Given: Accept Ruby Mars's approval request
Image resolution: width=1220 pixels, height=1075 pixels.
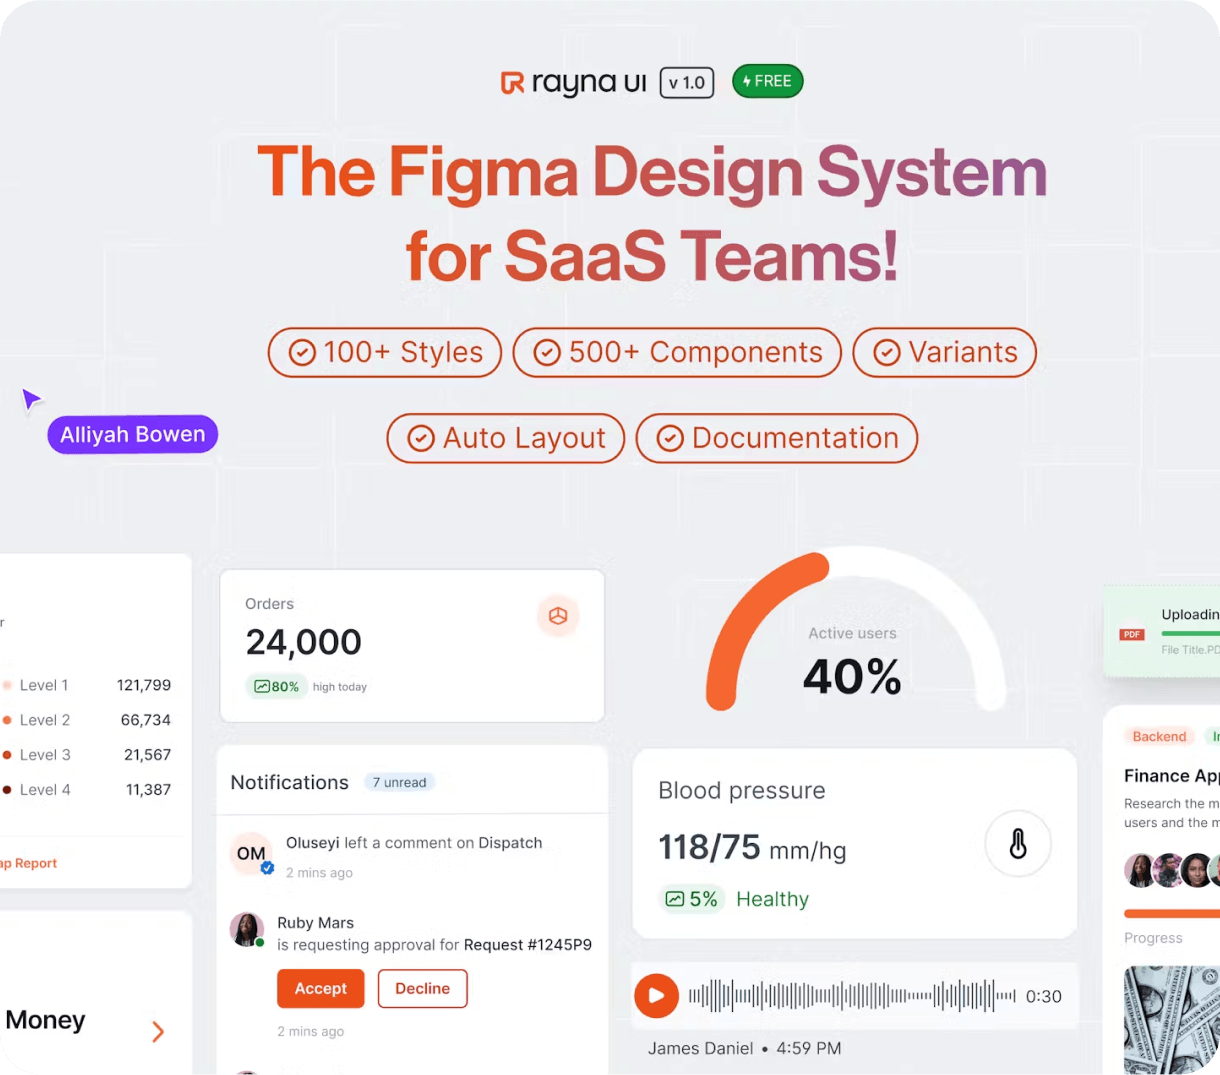Looking at the screenshot, I should (321, 988).
